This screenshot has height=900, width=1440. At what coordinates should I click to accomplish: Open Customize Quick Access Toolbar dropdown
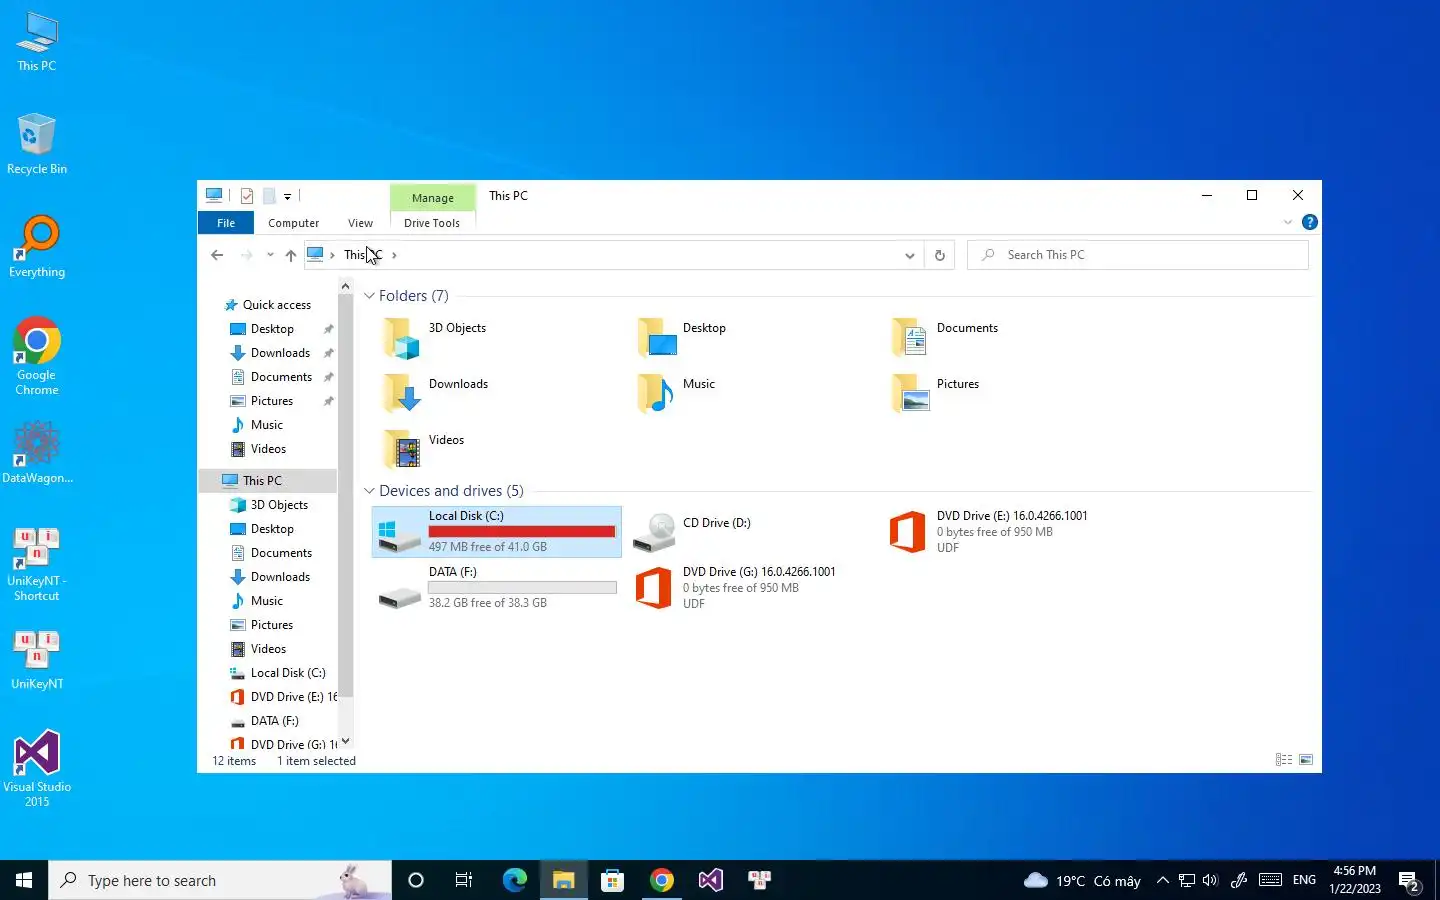(x=287, y=196)
